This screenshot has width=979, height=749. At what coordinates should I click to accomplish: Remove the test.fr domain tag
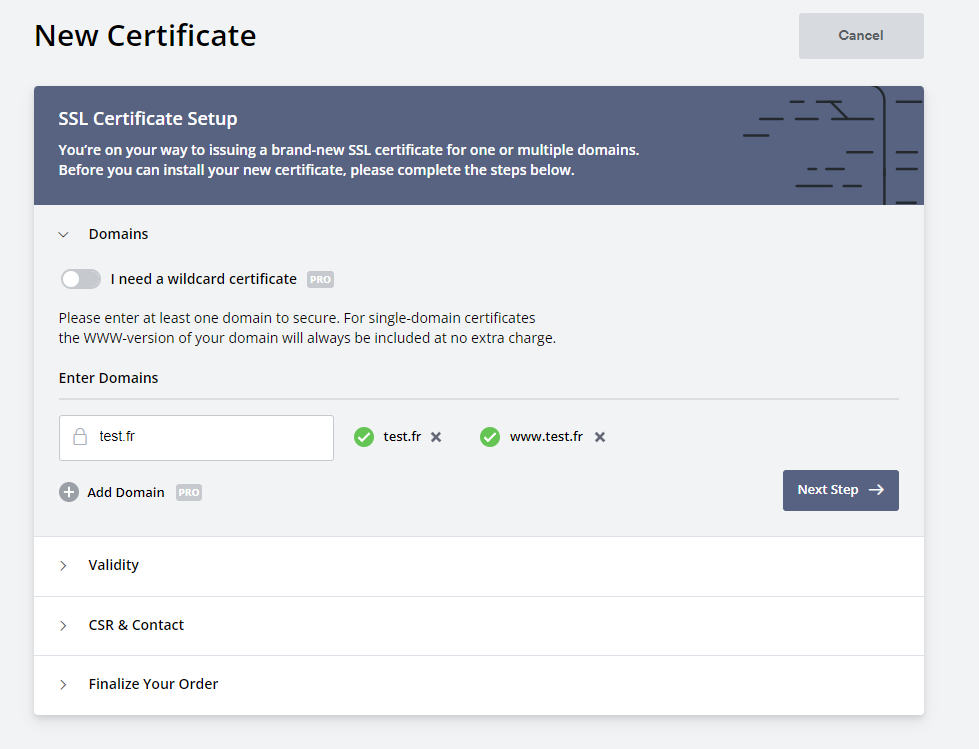[436, 437]
